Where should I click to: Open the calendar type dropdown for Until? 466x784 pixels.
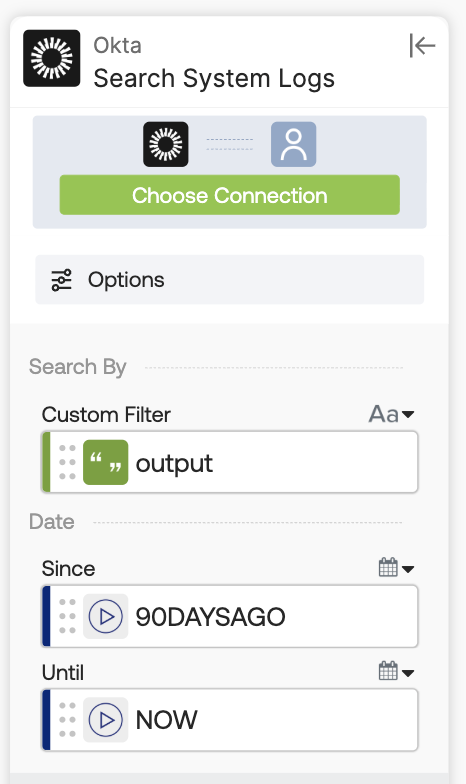396,672
